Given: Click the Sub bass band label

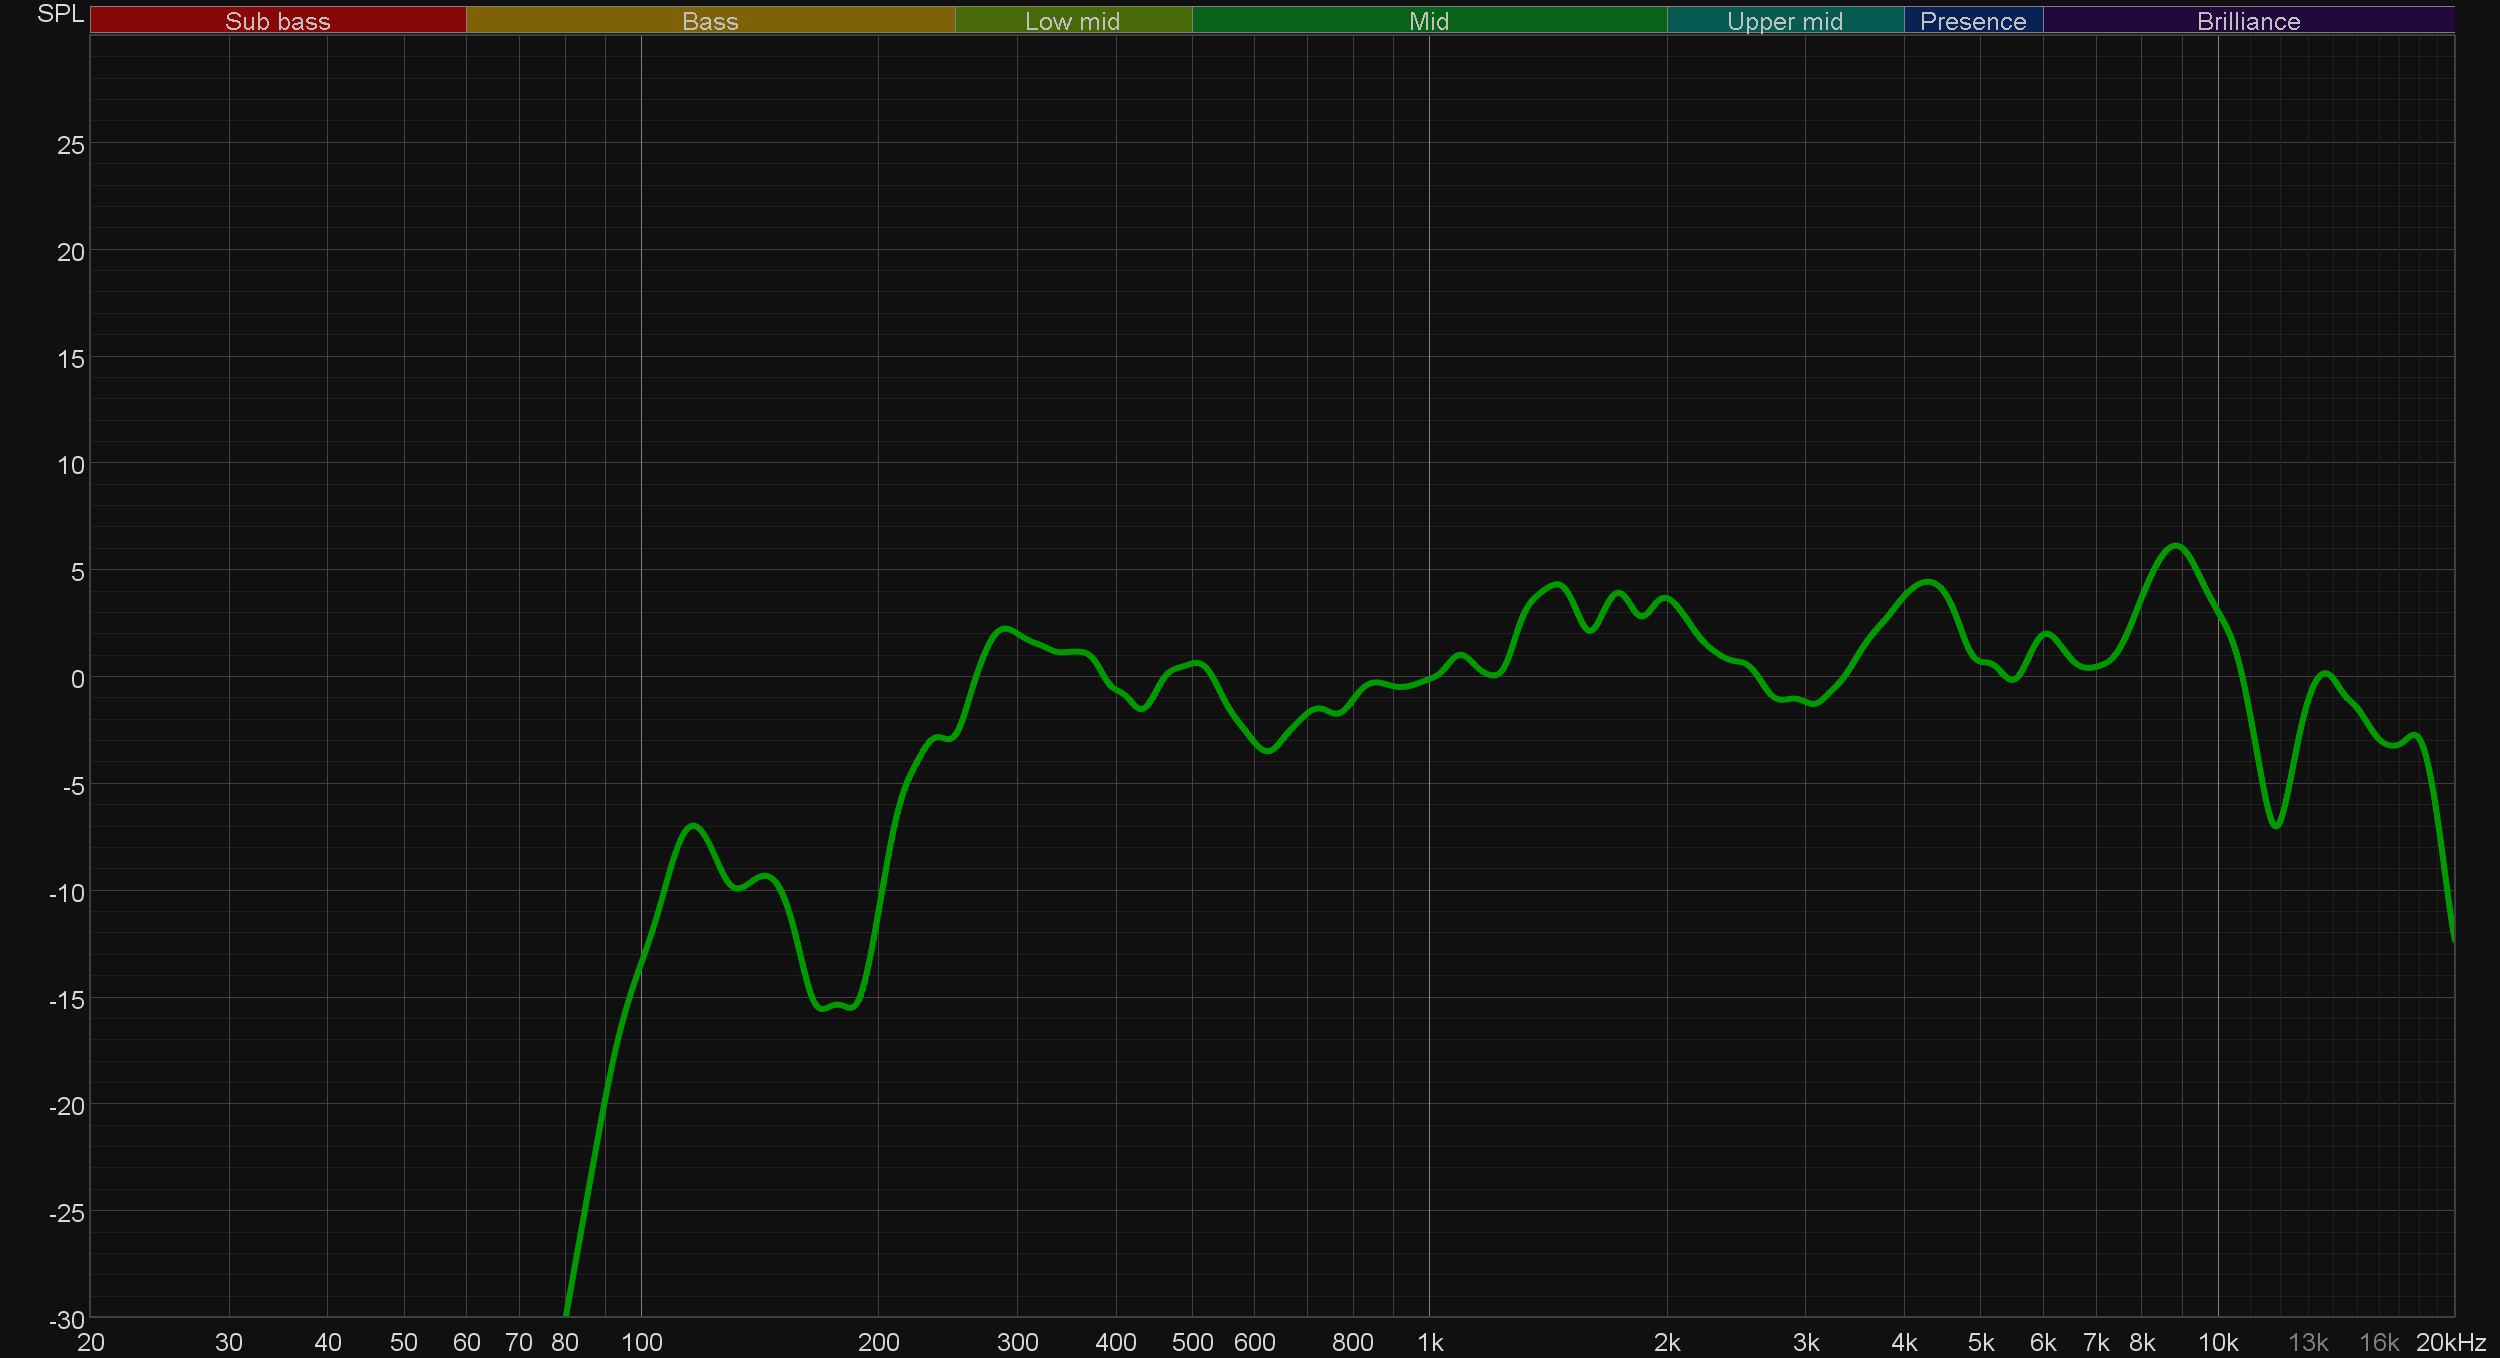Looking at the screenshot, I should 277,21.
